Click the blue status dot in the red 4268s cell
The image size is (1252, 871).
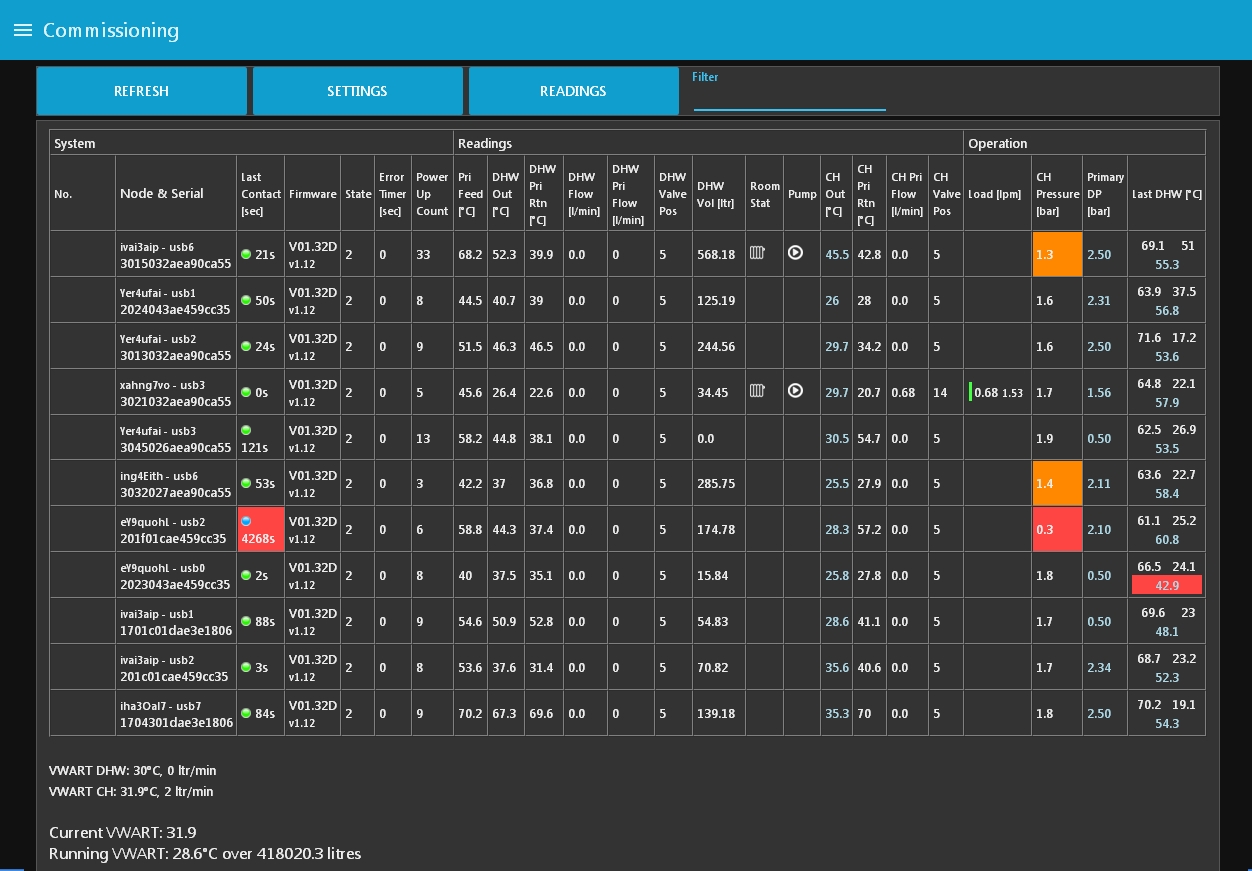coord(246,521)
